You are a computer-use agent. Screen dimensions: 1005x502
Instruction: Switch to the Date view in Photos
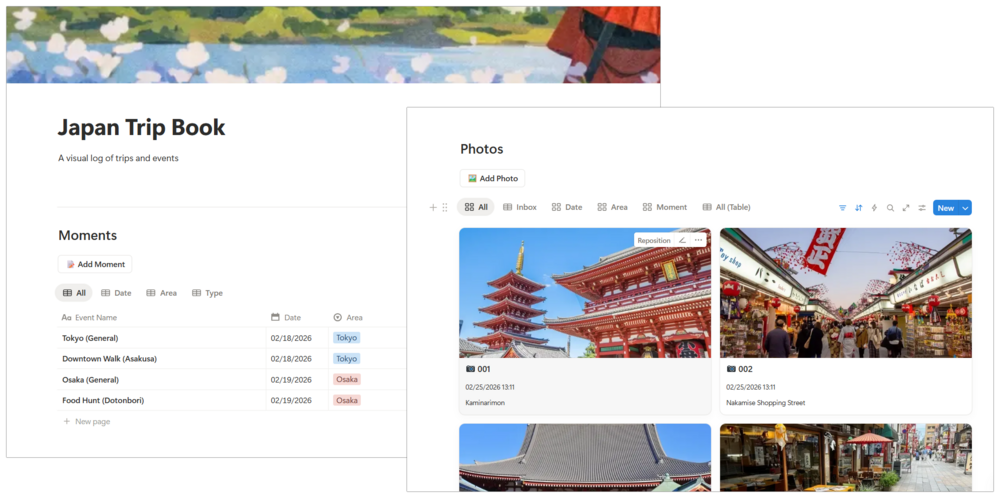click(567, 207)
